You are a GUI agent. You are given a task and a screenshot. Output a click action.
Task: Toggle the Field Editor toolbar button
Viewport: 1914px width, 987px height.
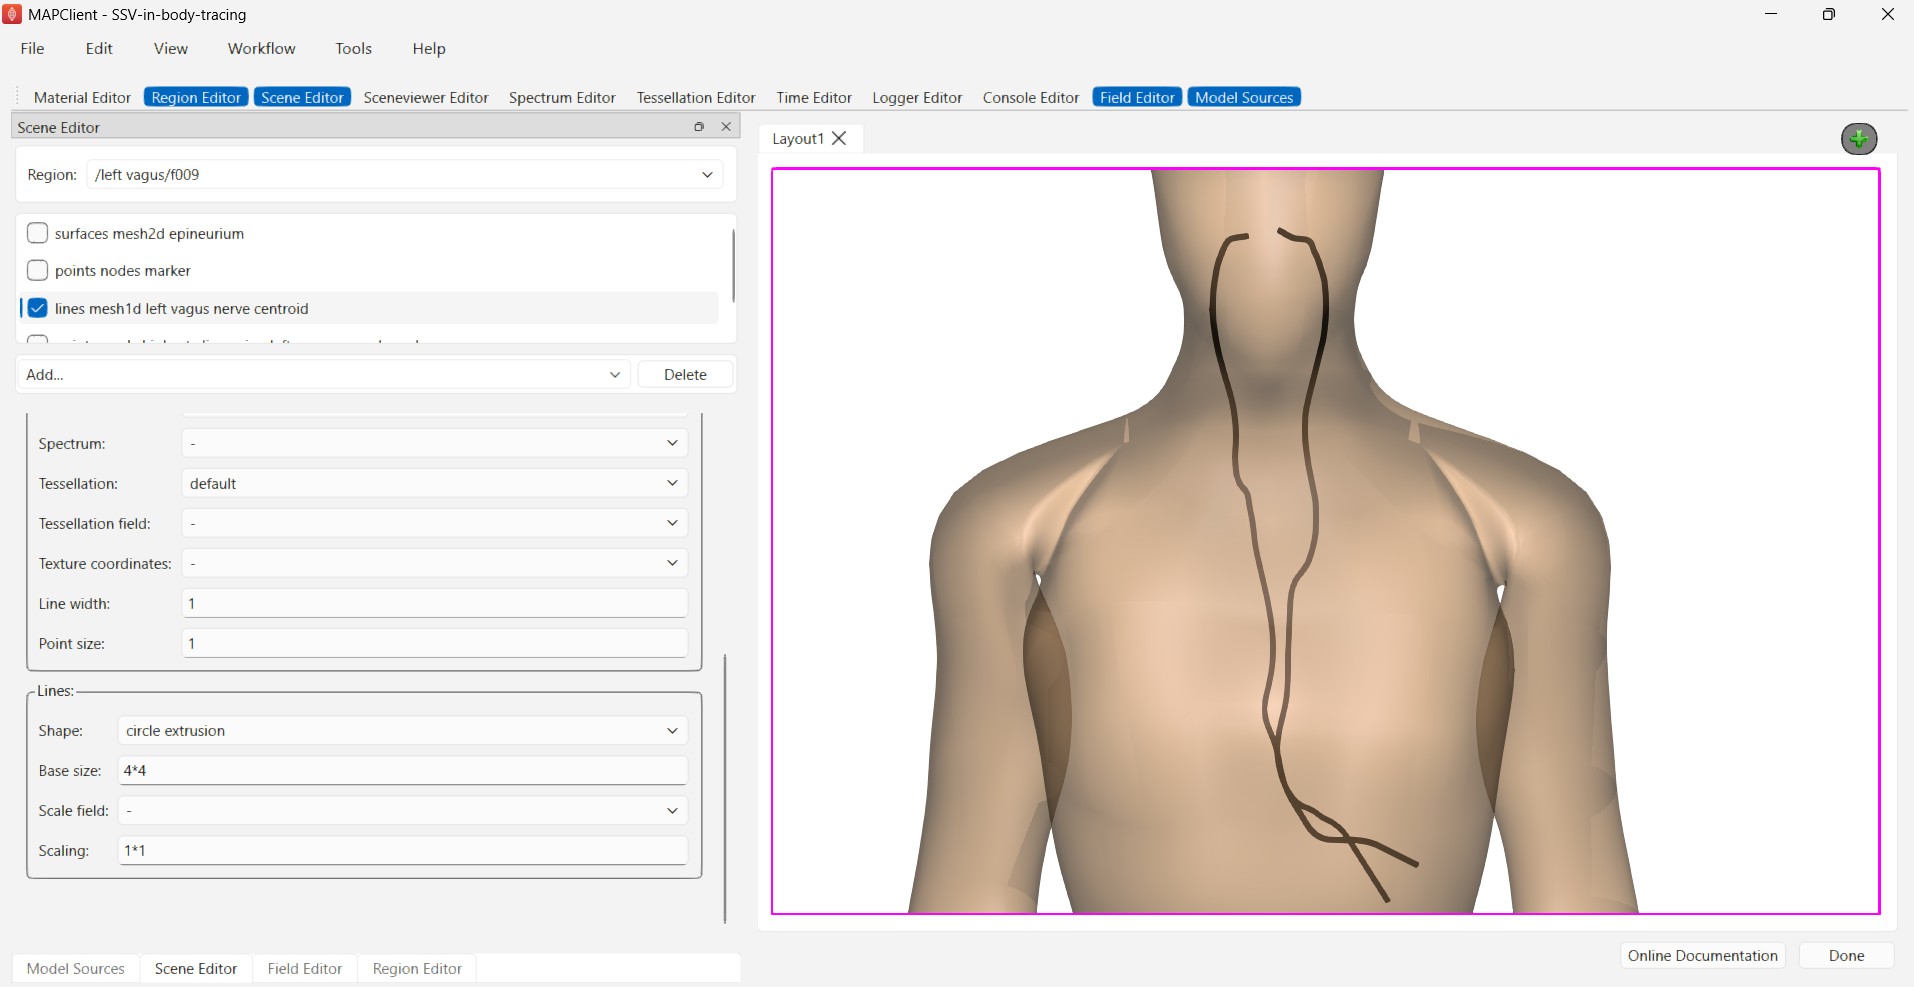coord(1137,97)
